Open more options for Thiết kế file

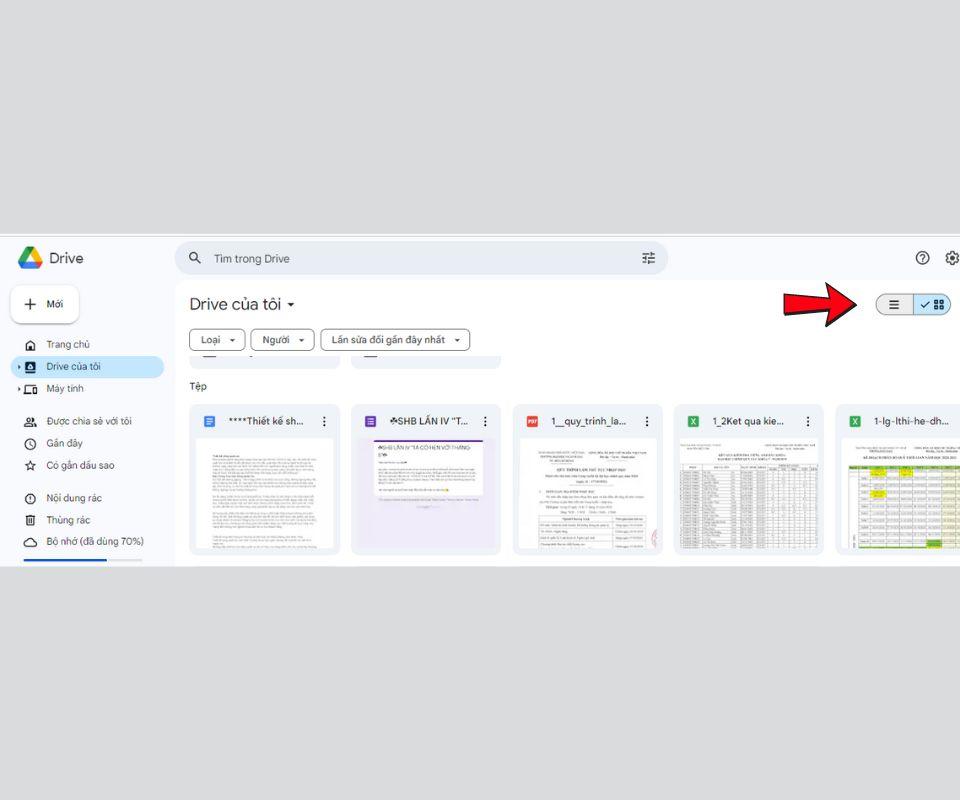coord(324,422)
